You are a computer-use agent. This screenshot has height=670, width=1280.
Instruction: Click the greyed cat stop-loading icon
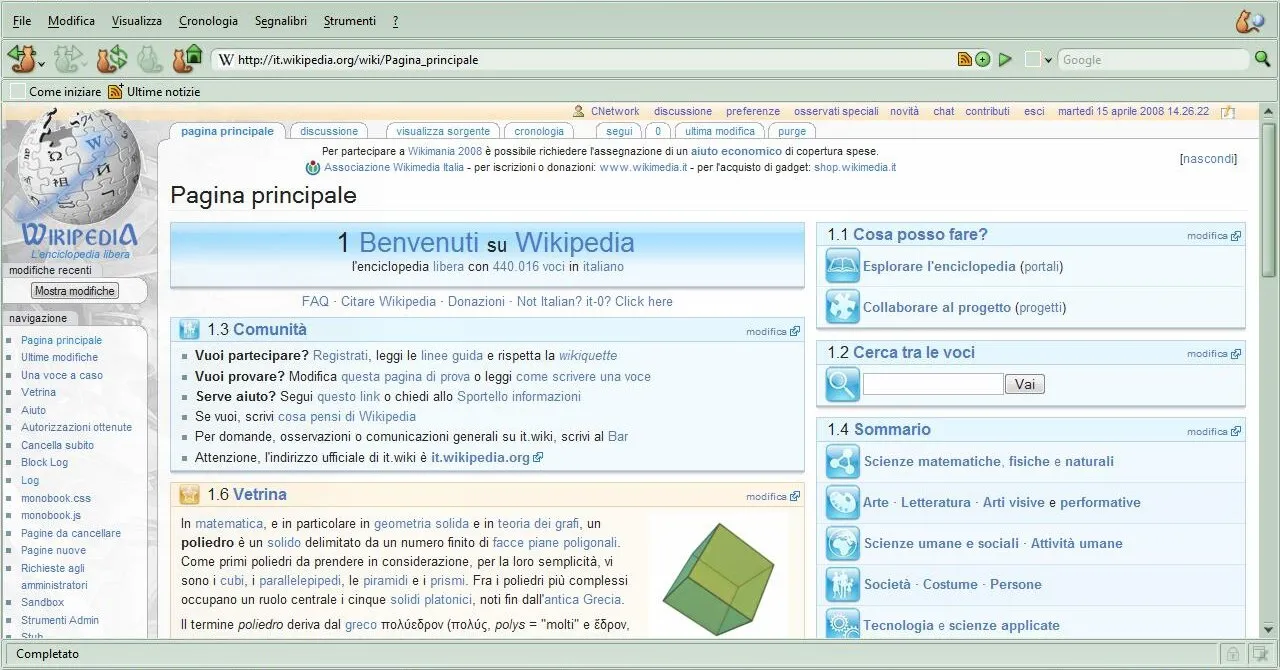coord(148,59)
